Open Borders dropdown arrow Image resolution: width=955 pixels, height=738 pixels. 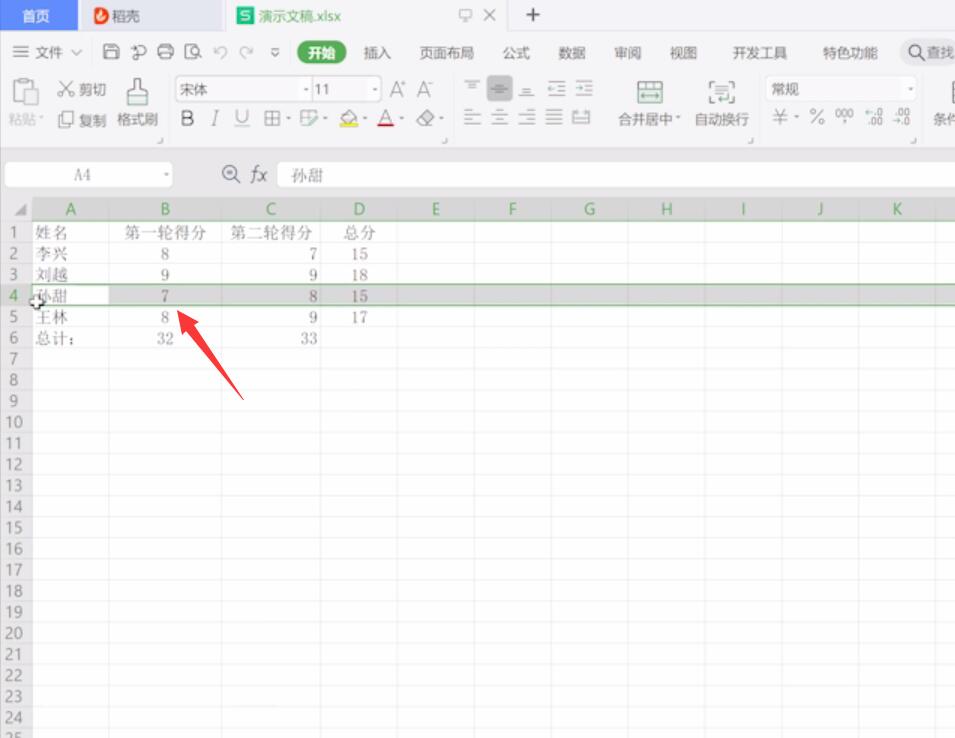point(288,118)
